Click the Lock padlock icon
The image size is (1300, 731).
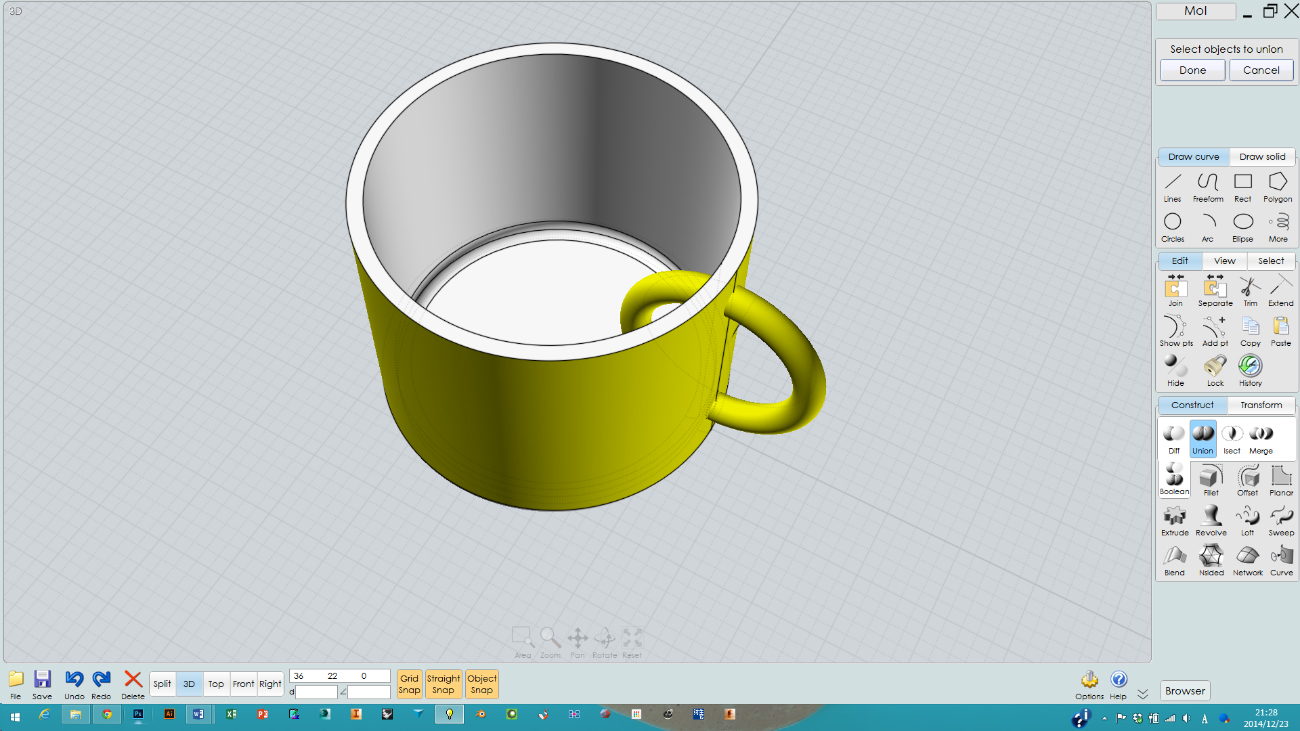point(1215,370)
